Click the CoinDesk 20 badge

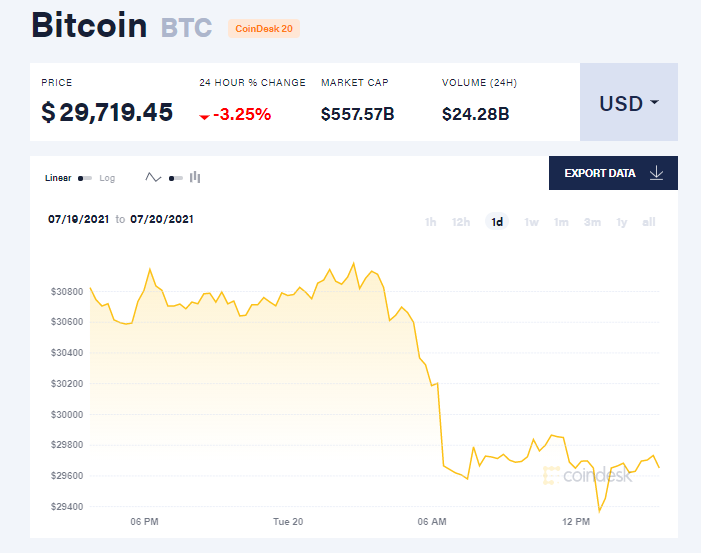pyautogui.click(x=264, y=28)
